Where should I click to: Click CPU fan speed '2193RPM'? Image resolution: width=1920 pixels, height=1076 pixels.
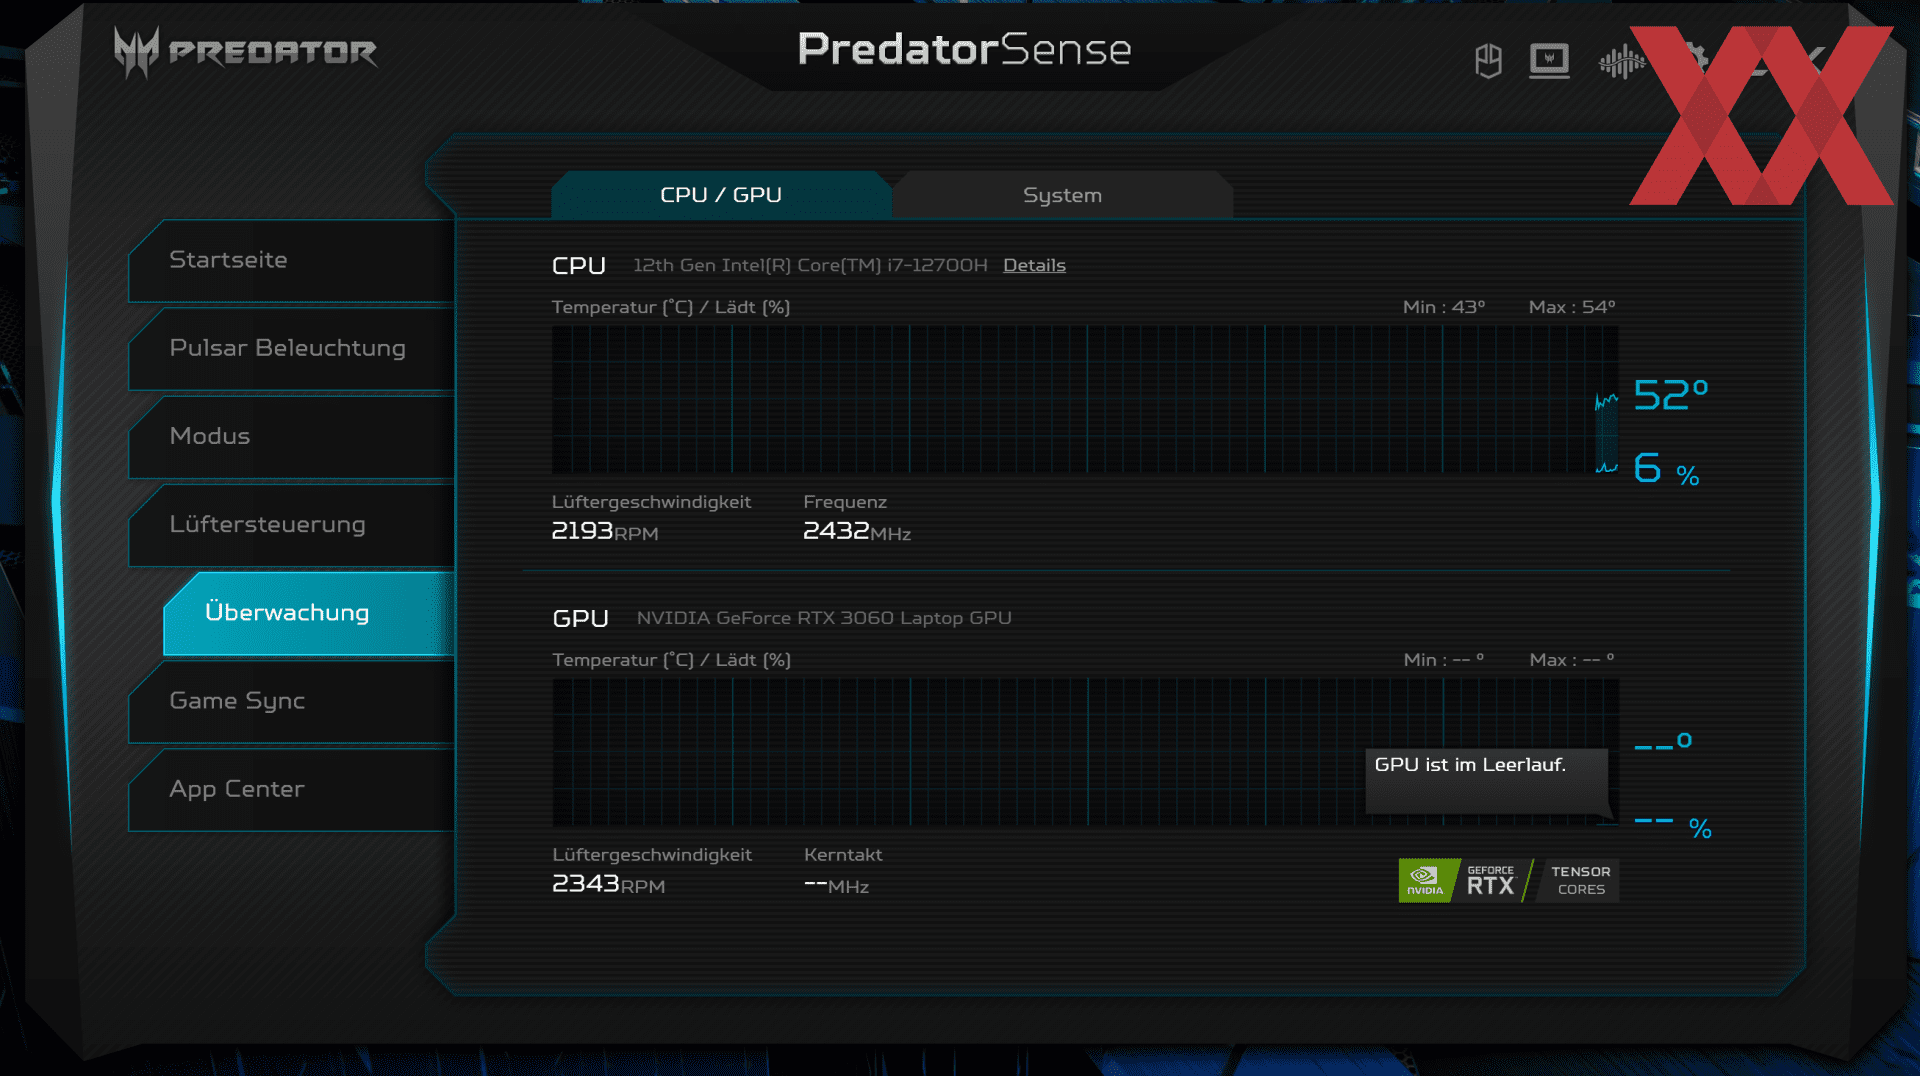(605, 531)
